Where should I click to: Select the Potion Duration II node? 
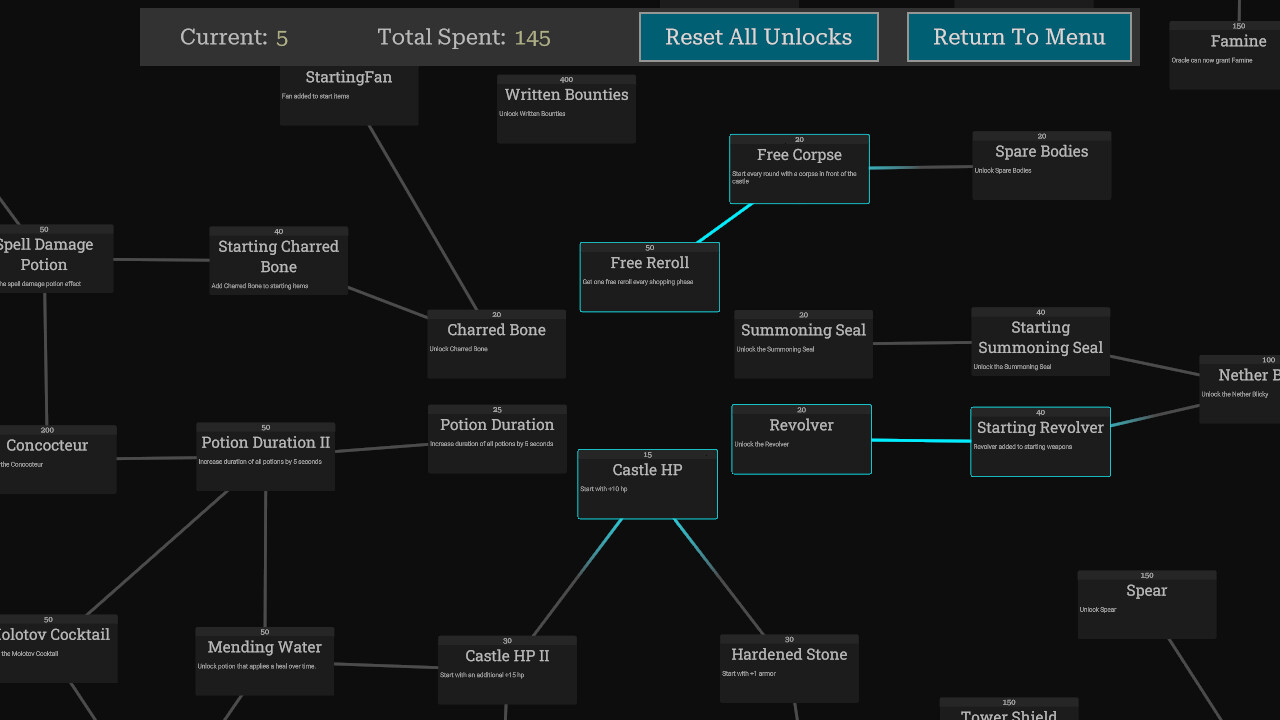tap(265, 456)
